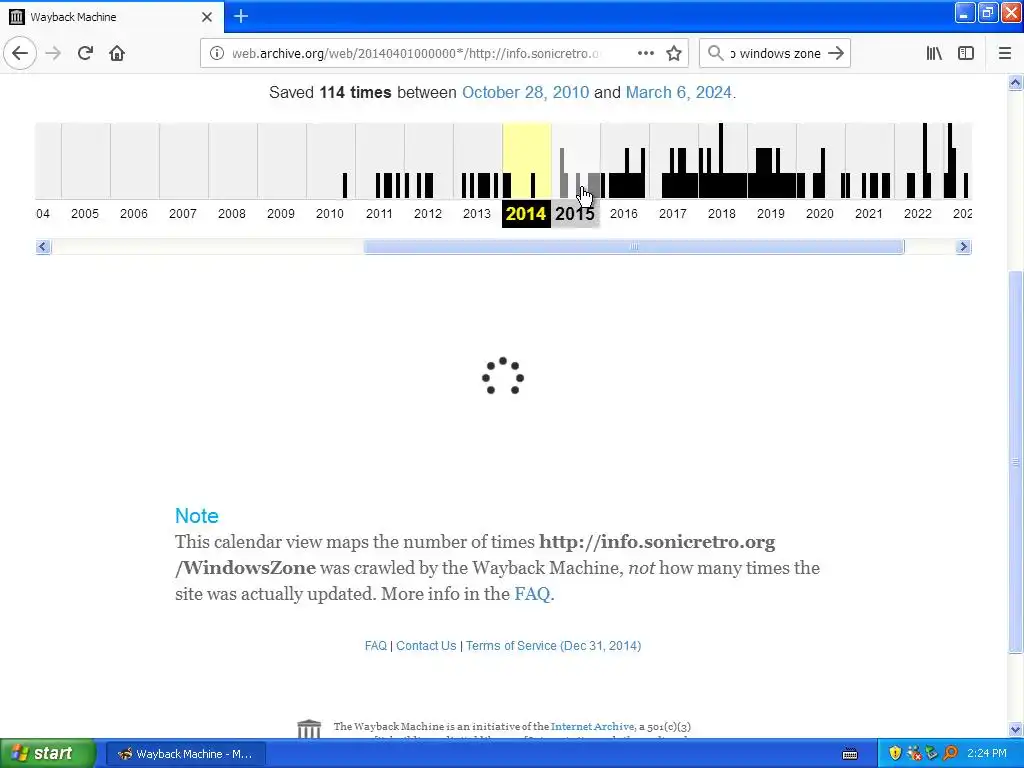Select year 2020 in the timeline
This screenshot has width=1024, height=768.
coord(820,214)
